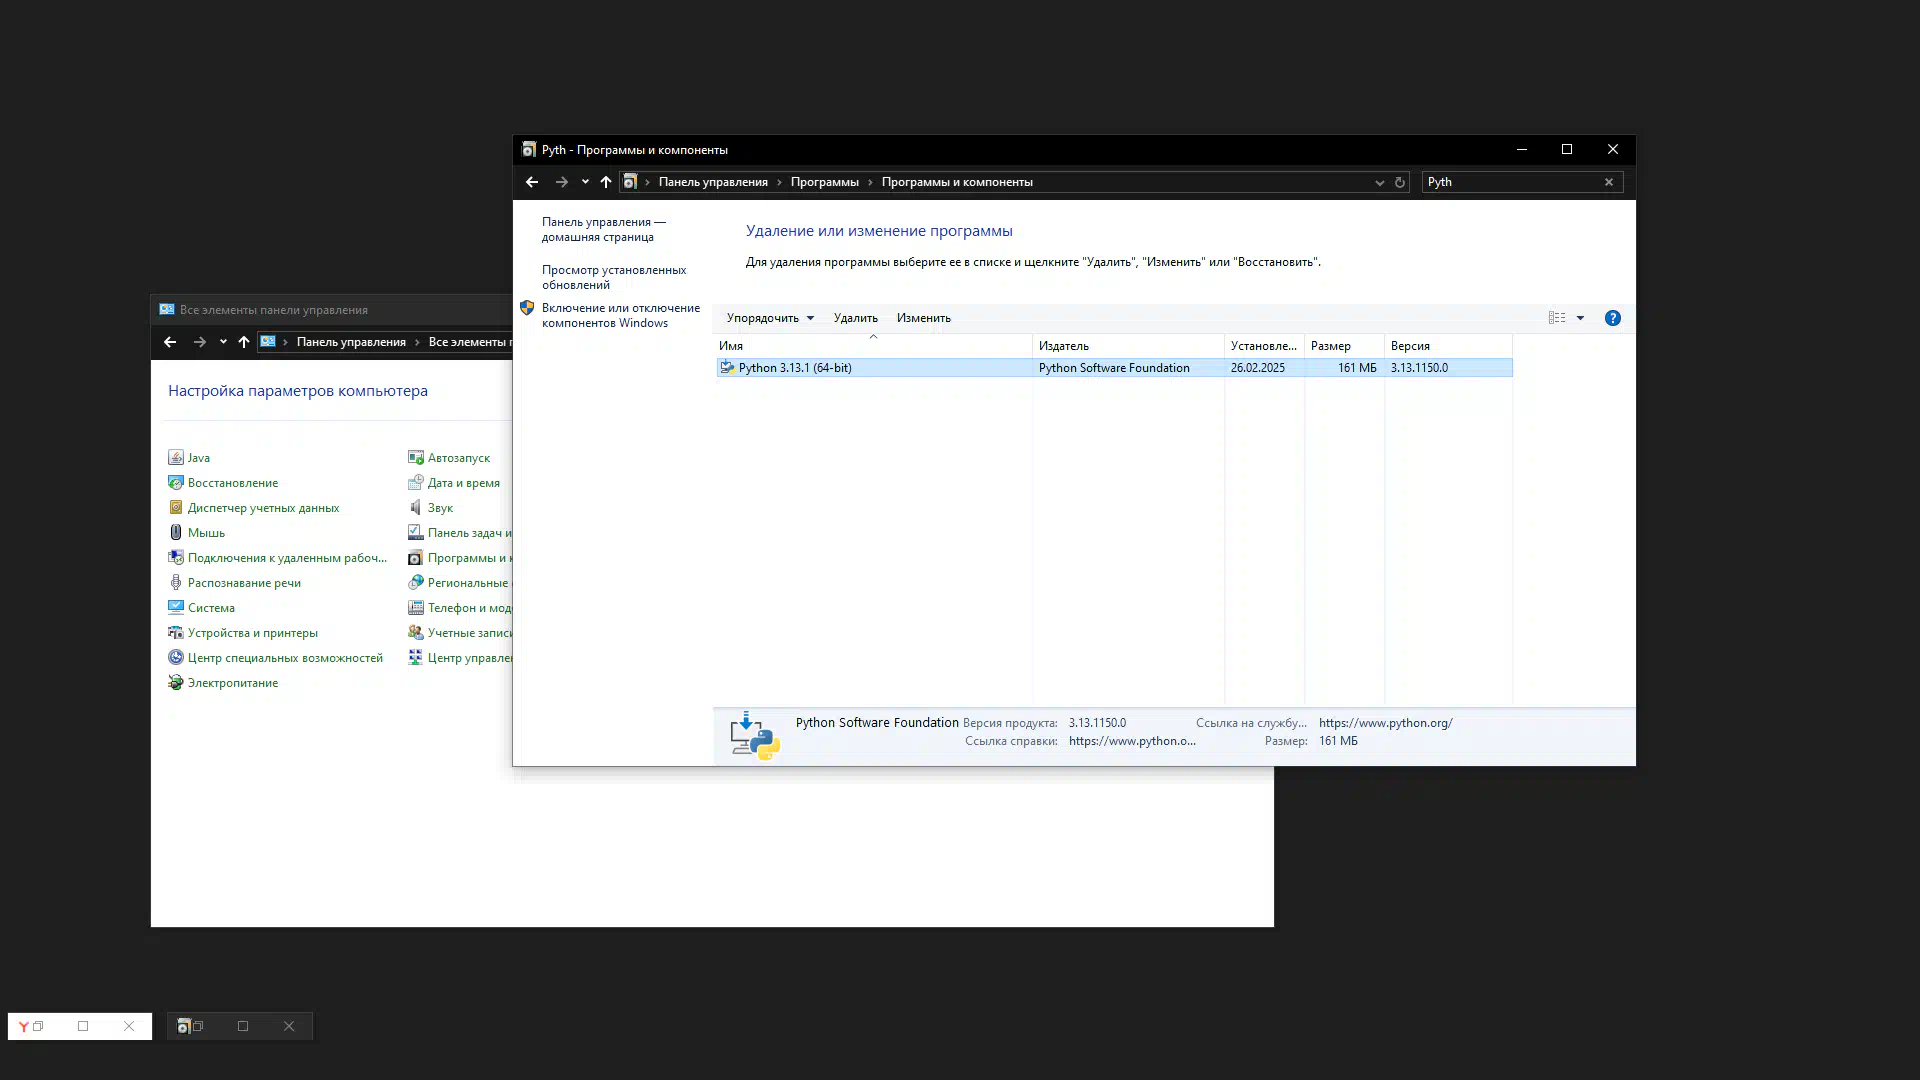Select 'Python 3.13.1 (64-bit)' row

click(1114, 368)
